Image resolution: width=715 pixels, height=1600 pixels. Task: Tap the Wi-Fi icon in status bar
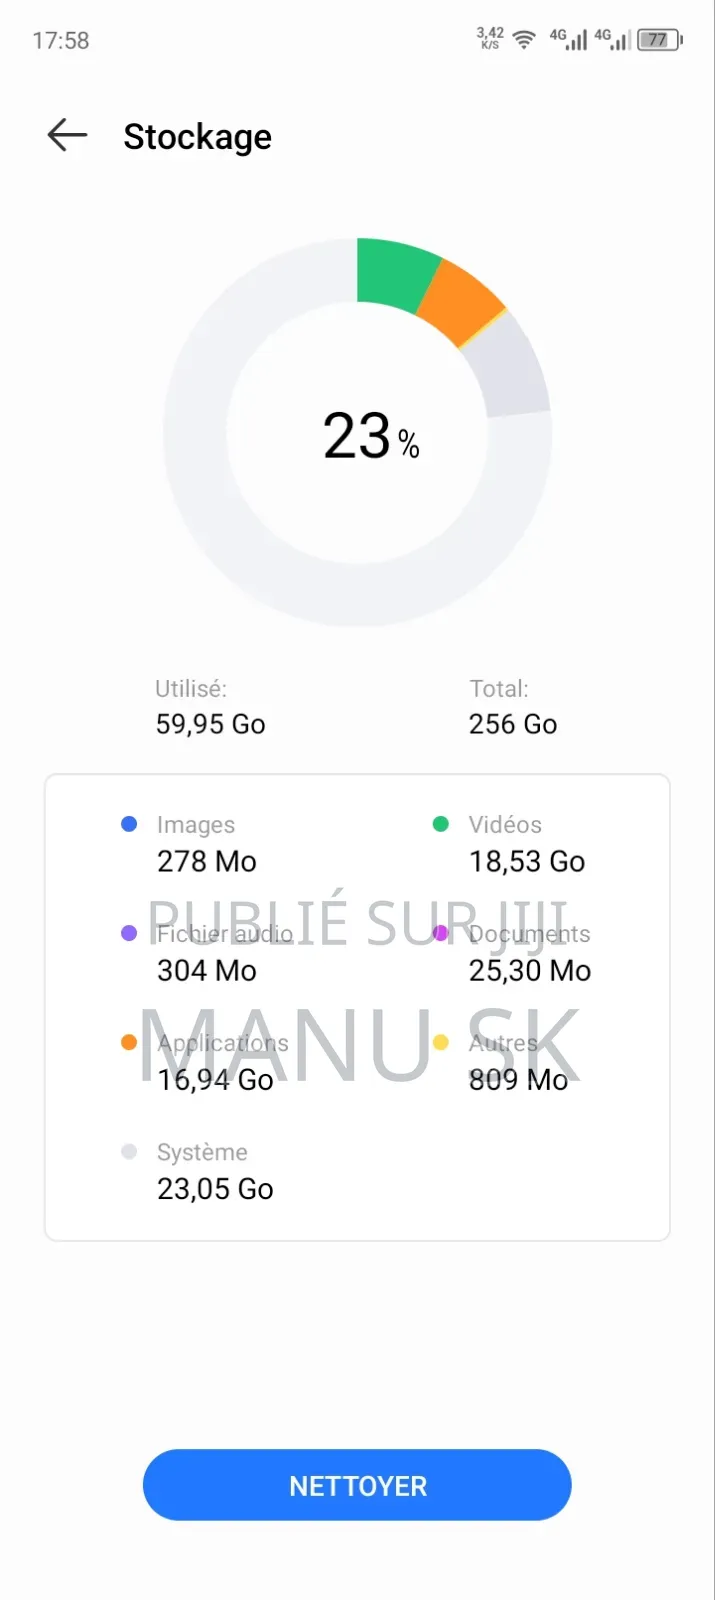pos(523,40)
